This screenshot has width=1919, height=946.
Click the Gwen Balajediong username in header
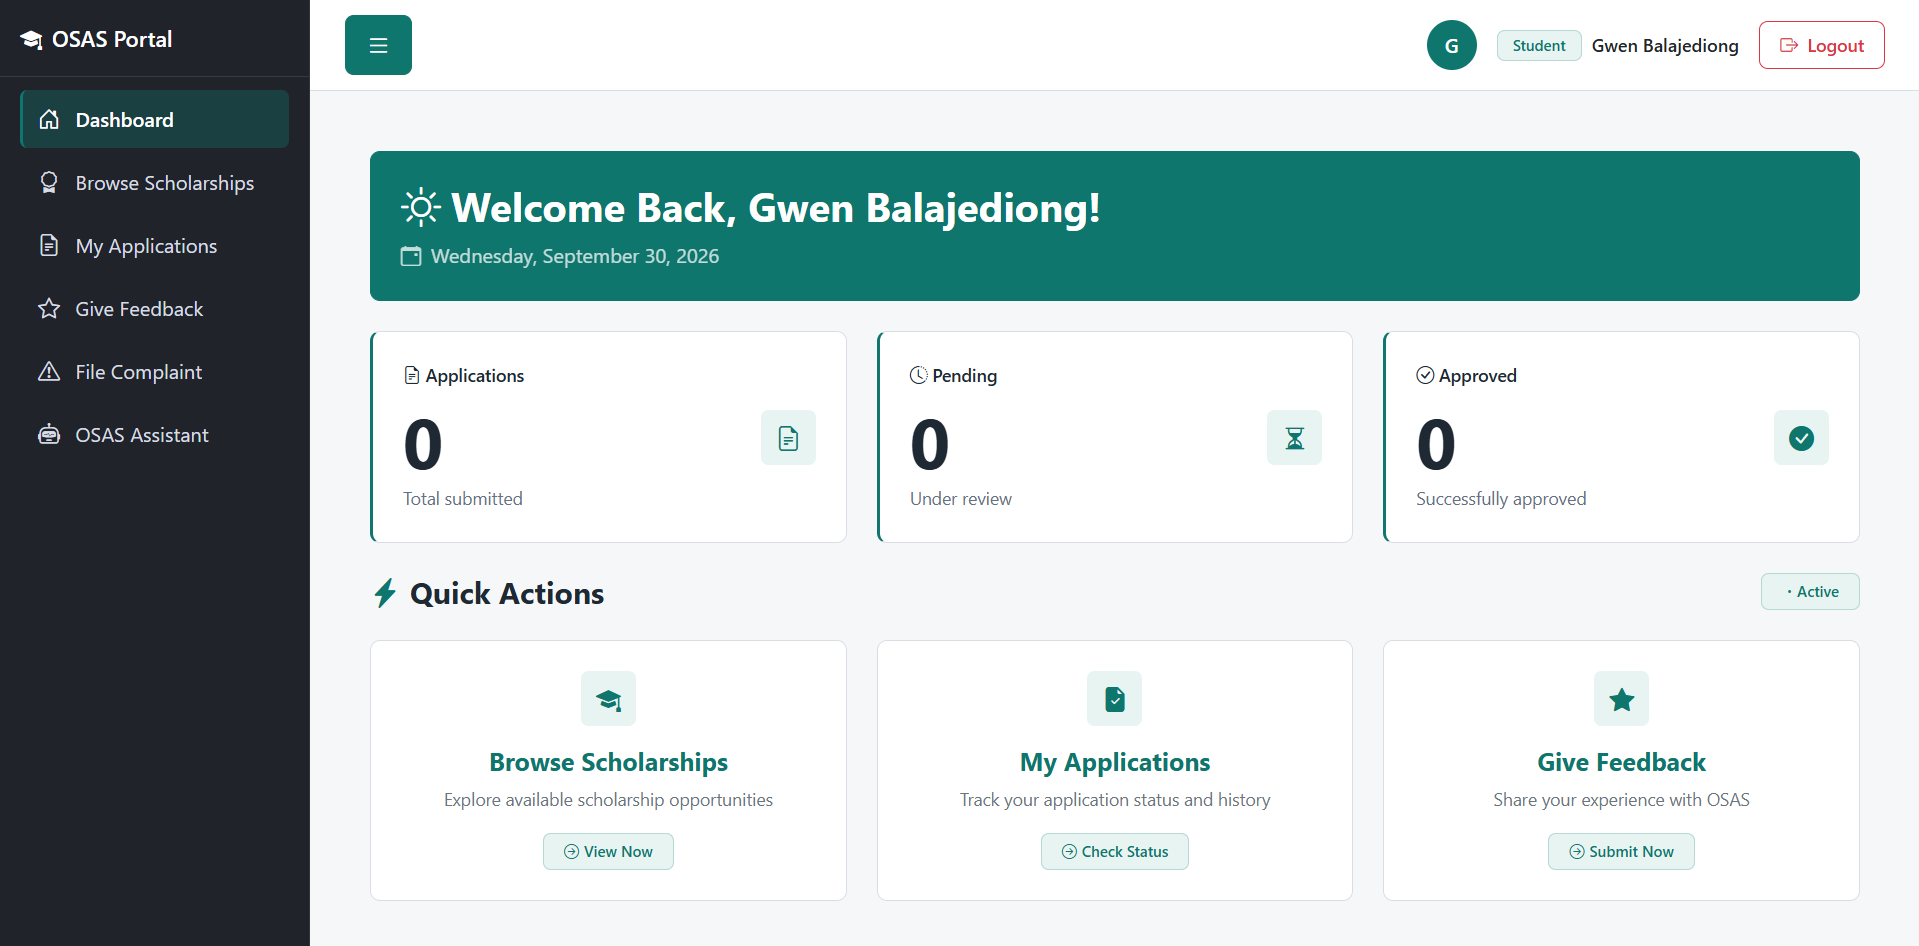pyautogui.click(x=1665, y=46)
